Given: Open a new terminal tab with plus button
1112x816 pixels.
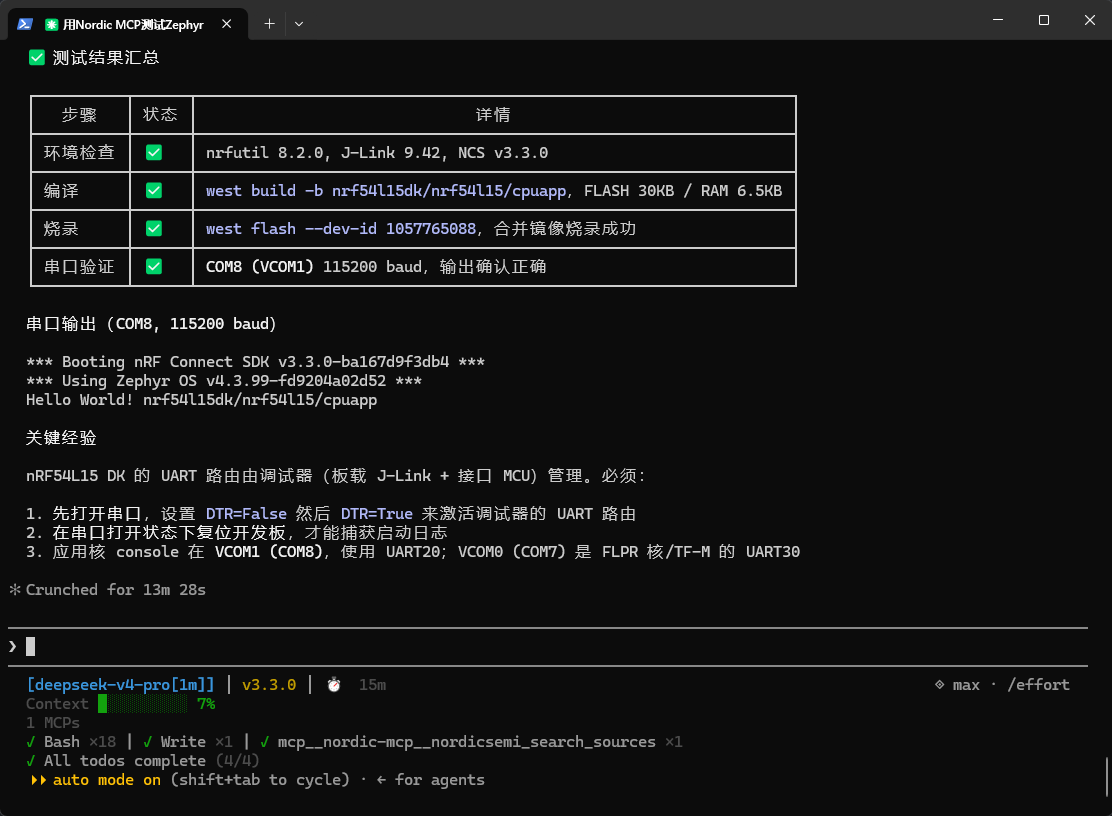Looking at the screenshot, I should [x=269, y=24].
